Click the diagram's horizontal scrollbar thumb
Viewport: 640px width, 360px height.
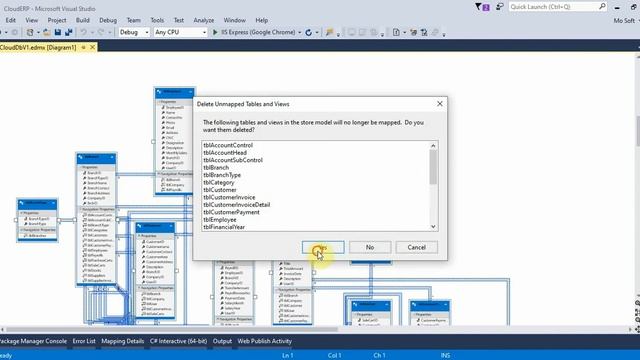(171, 329)
